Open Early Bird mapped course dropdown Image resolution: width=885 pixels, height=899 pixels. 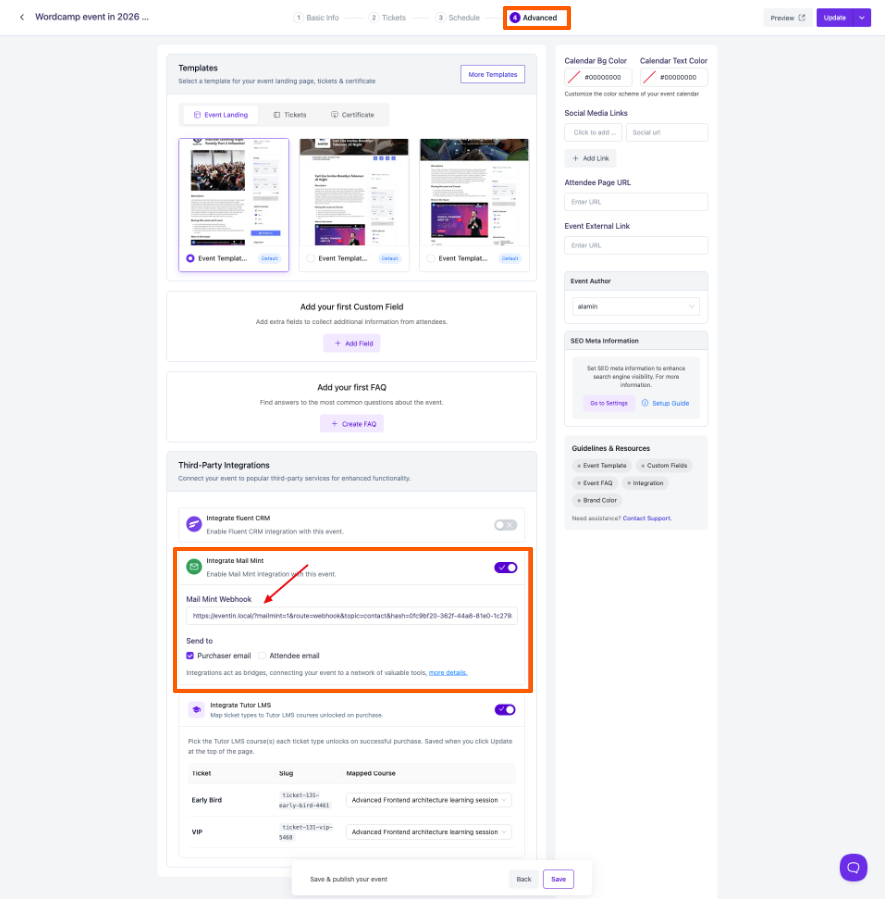pyautogui.click(x=429, y=800)
